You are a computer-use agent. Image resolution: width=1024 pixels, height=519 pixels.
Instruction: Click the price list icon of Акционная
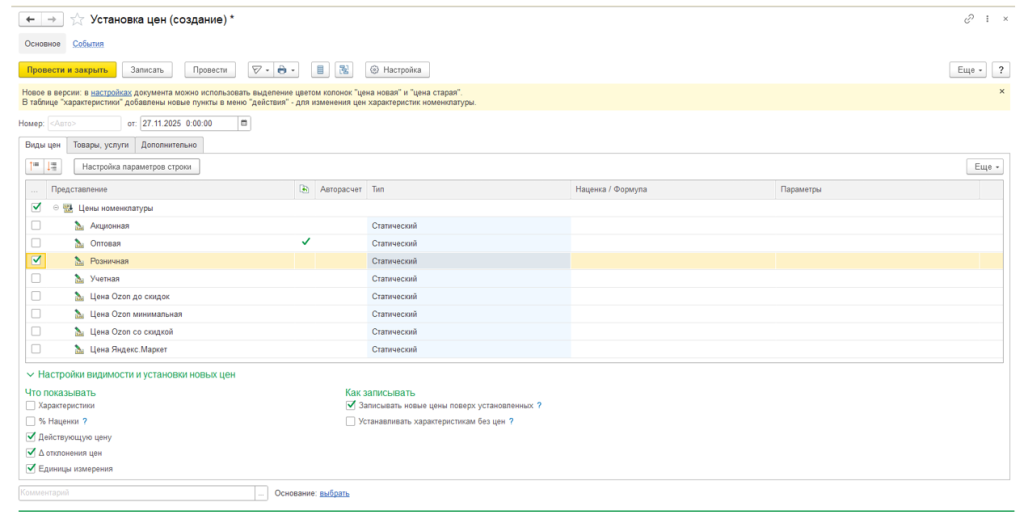79,226
